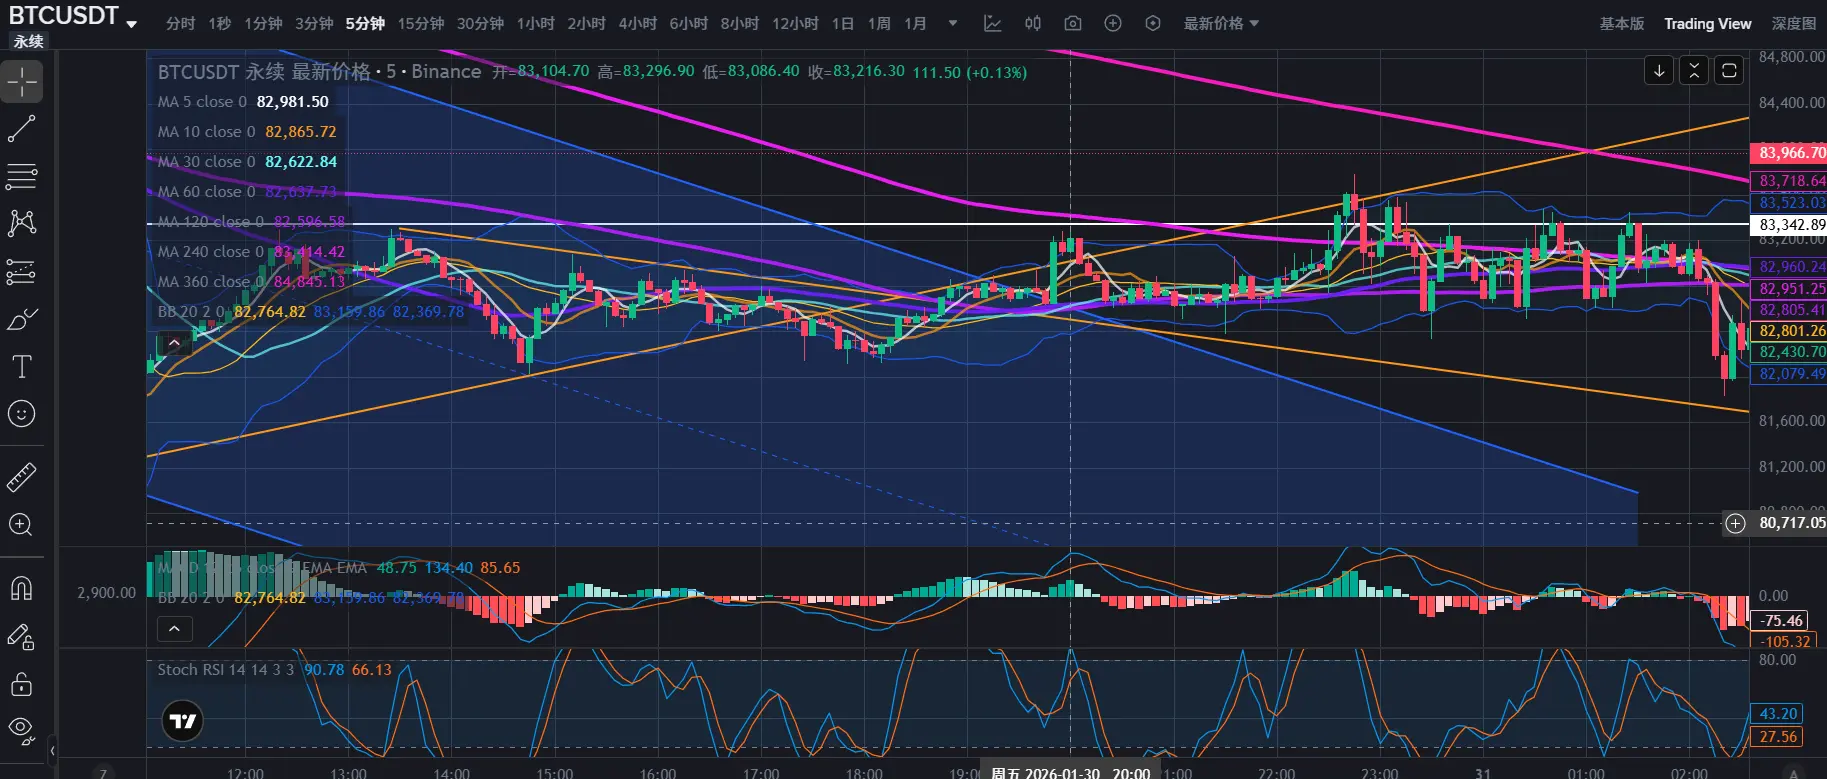
Task: Switch to the 1周 interval
Action: coord(879,23)
